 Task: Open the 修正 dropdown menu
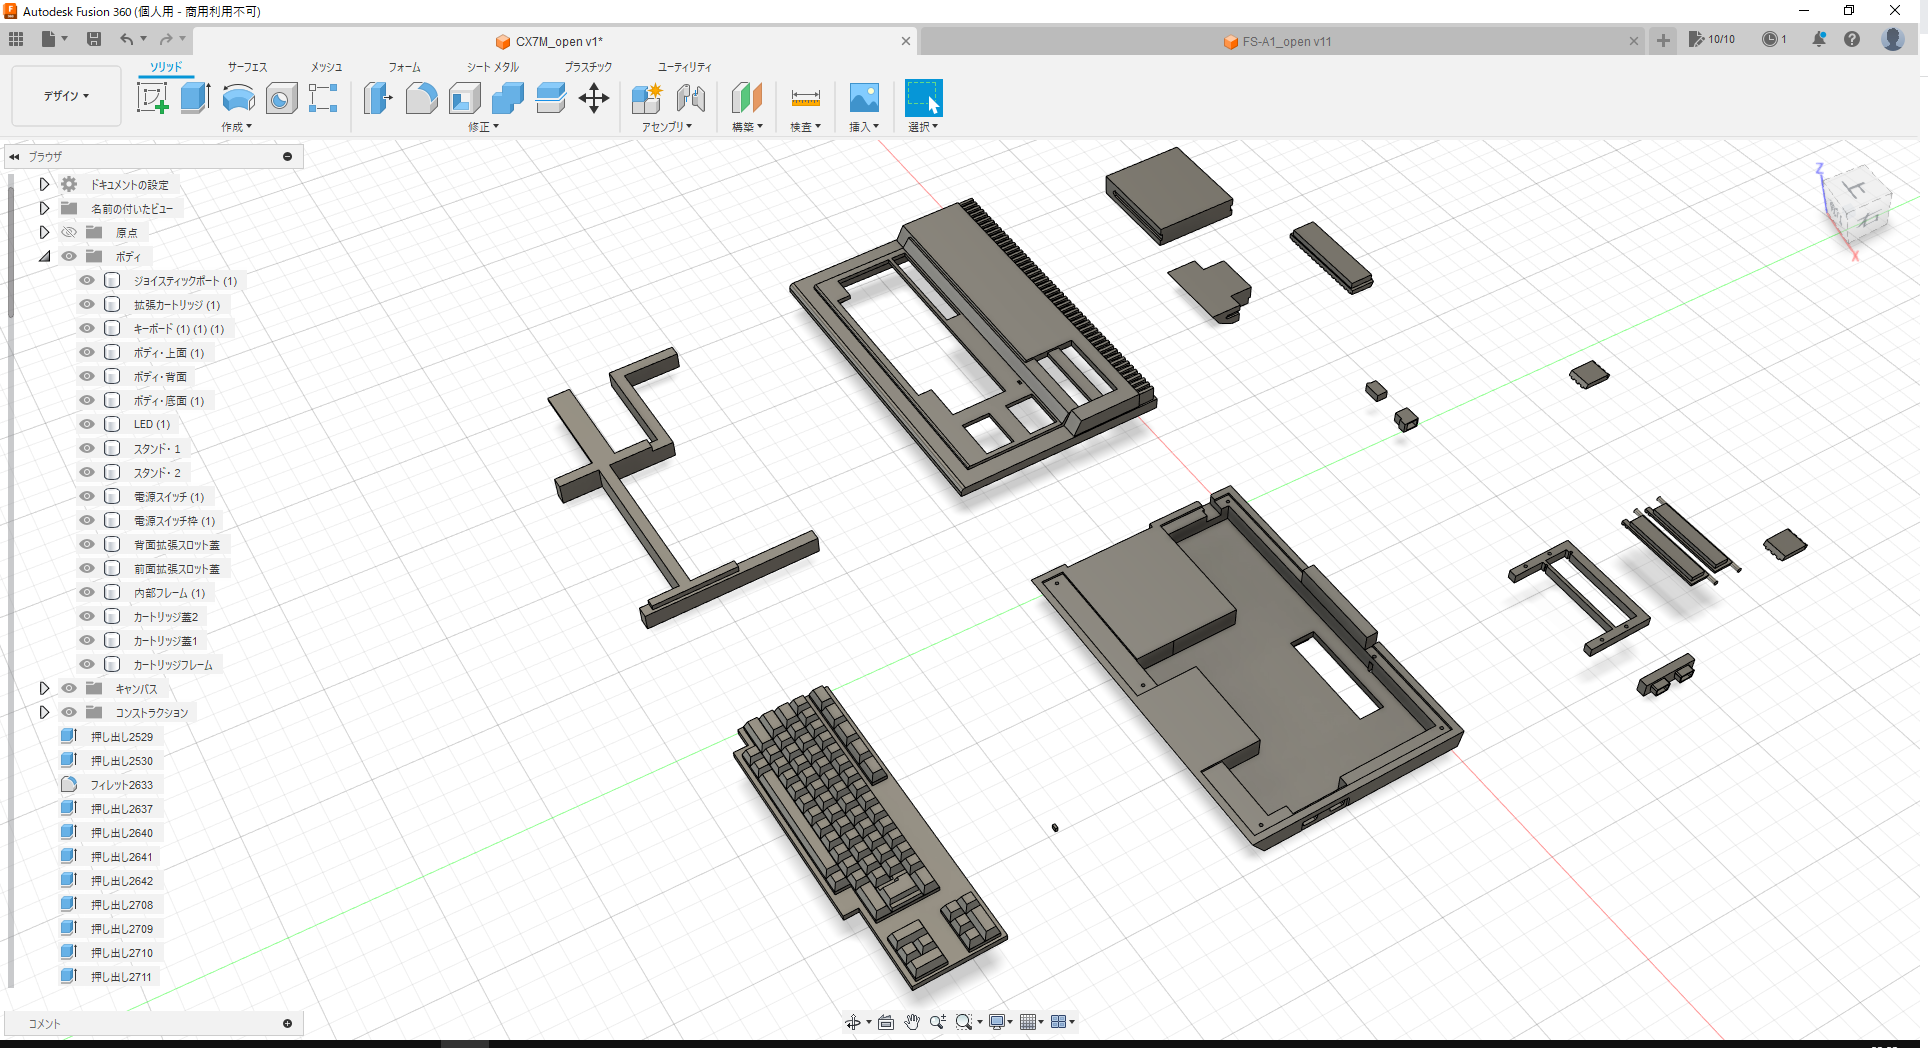pyautogui.click(x=483, y=127)
